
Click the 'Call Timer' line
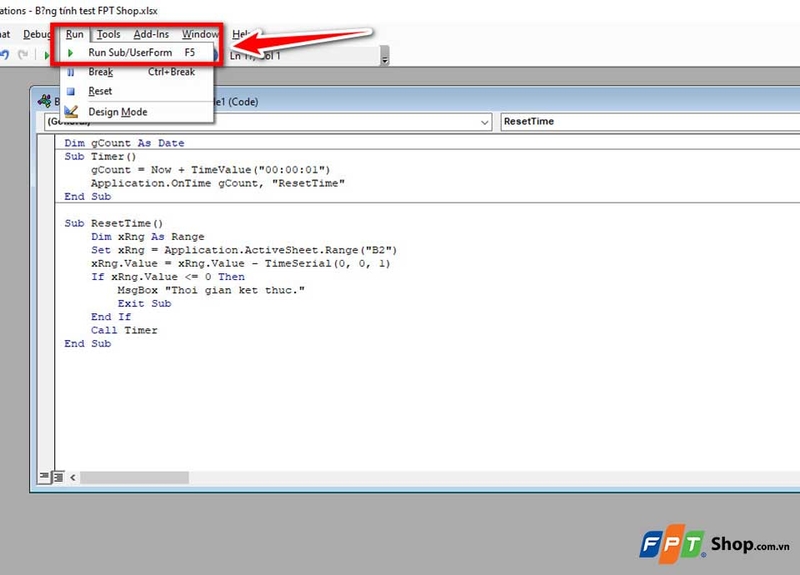tap(124, 330)
